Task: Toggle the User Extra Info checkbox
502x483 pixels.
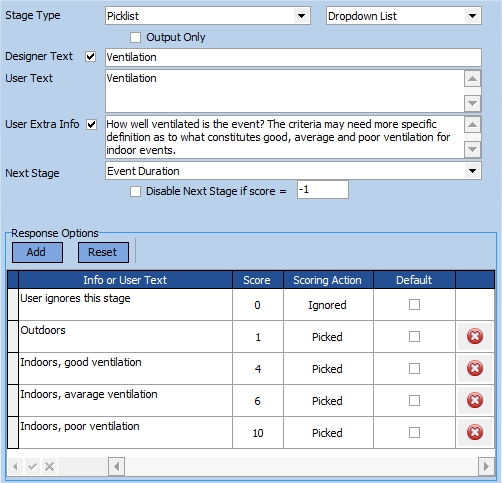Action: click(91, 125)
